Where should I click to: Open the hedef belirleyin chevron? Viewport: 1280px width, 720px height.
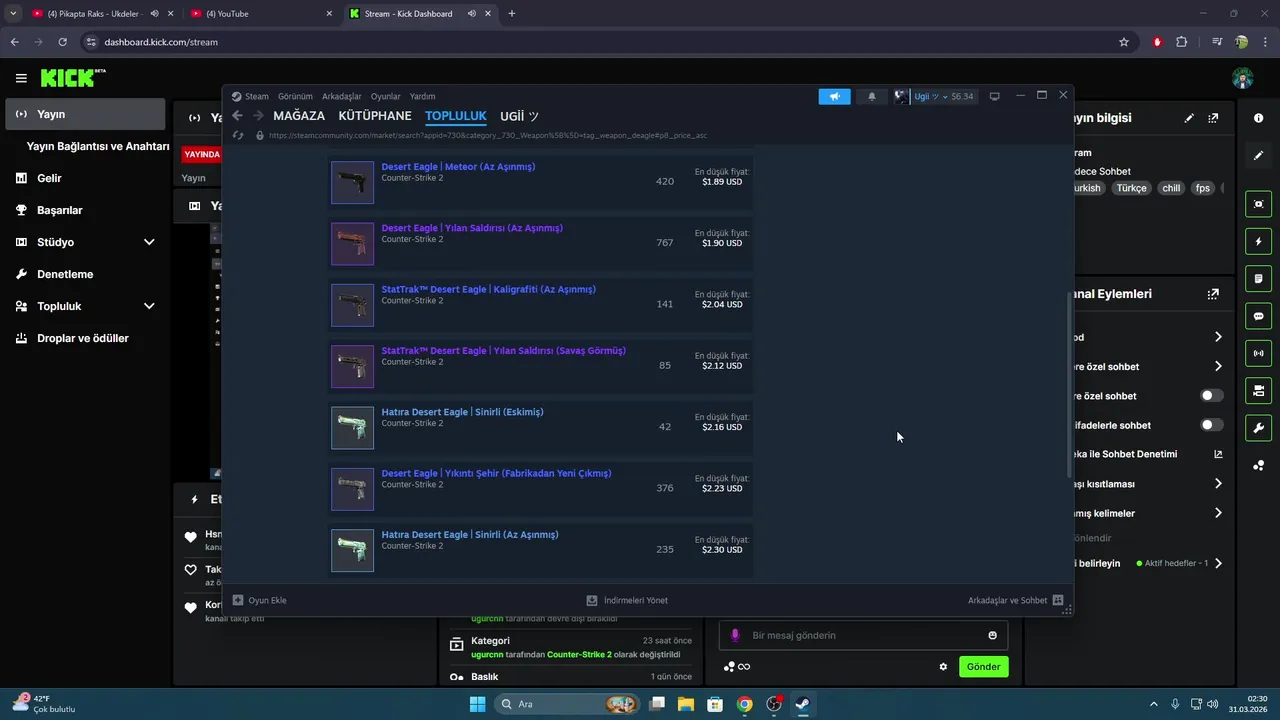(1218, 563)
